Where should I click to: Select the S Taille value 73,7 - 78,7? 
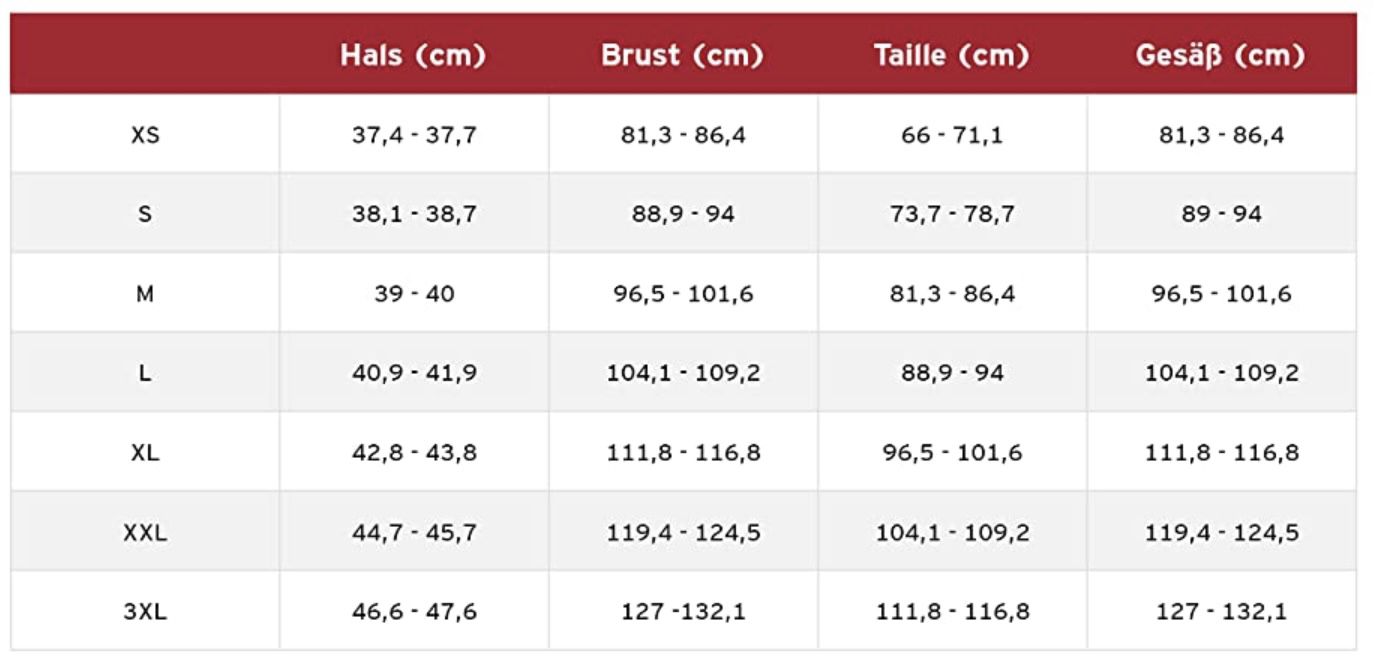(x=951, y=214)
